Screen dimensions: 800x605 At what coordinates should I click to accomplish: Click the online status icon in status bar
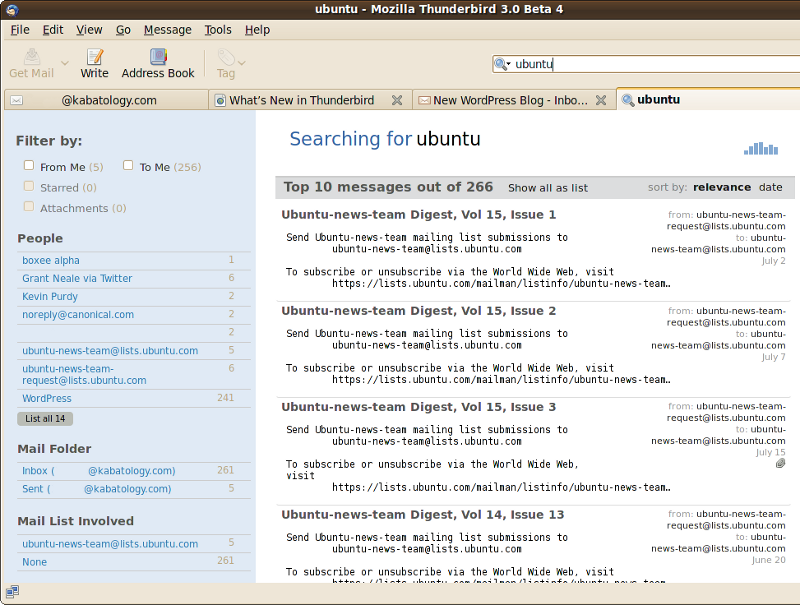click(12, 592)
